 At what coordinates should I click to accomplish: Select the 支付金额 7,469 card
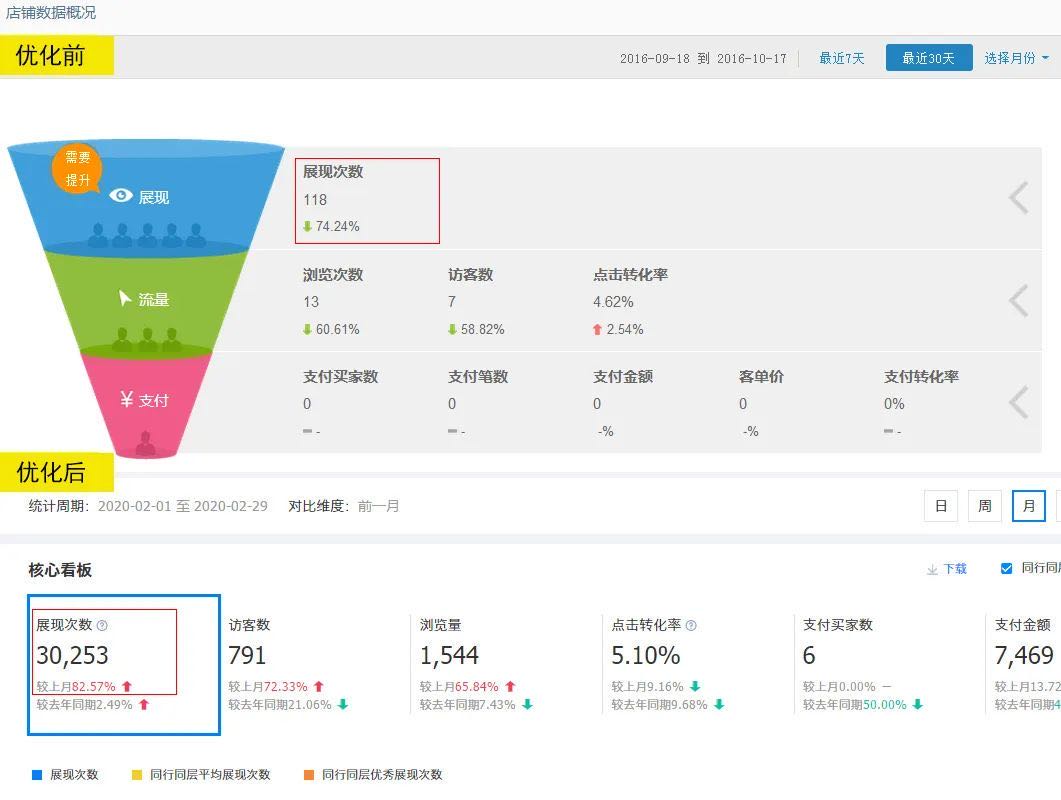1024,664
